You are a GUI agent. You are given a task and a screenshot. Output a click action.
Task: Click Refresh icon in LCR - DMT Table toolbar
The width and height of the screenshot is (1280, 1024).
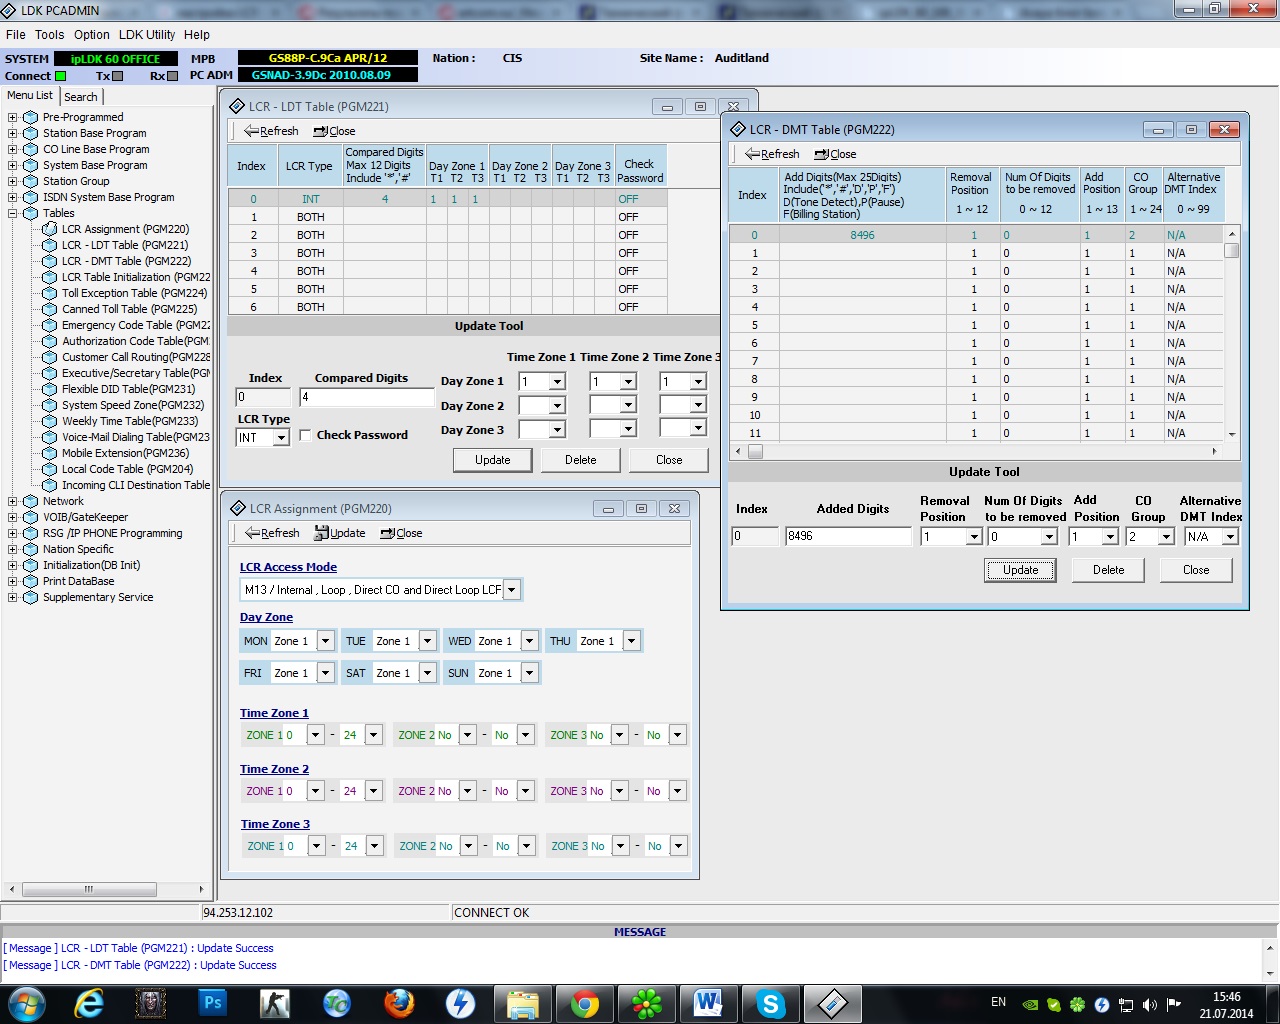pos(753,154)
